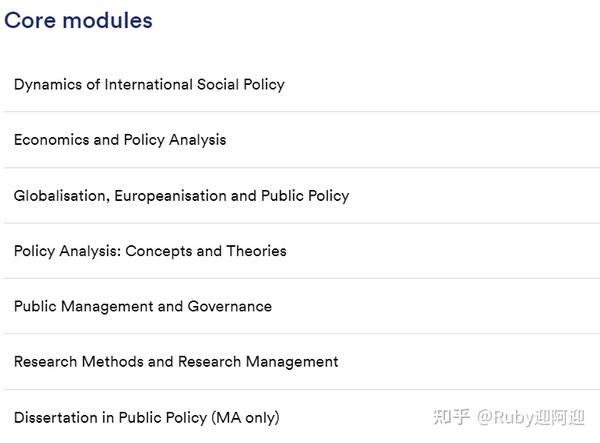Click the 知乎 watermark logo

coord(451,417)
